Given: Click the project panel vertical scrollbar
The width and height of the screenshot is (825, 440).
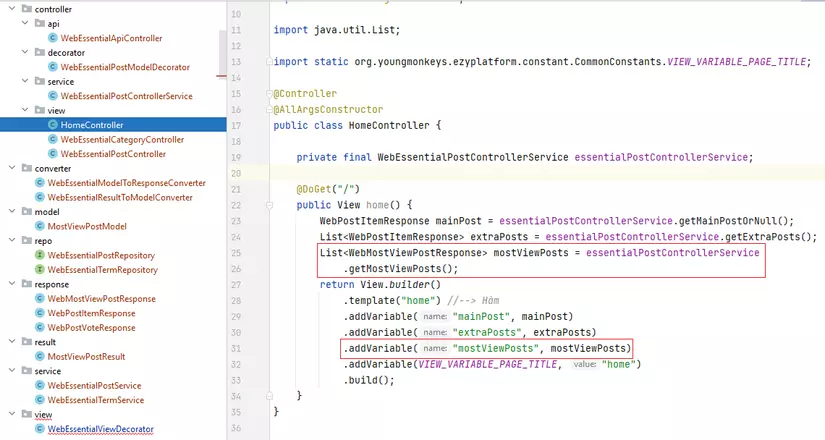Looking at the screenshot, I should pyautogui.click(x=222, y=50).
